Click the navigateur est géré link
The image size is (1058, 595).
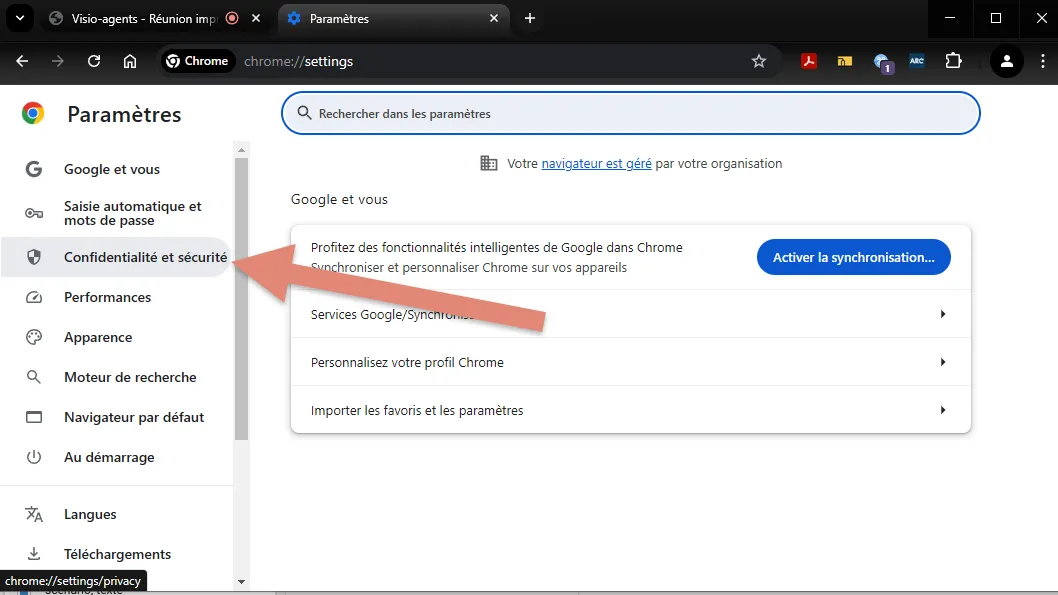pos(596,163)
